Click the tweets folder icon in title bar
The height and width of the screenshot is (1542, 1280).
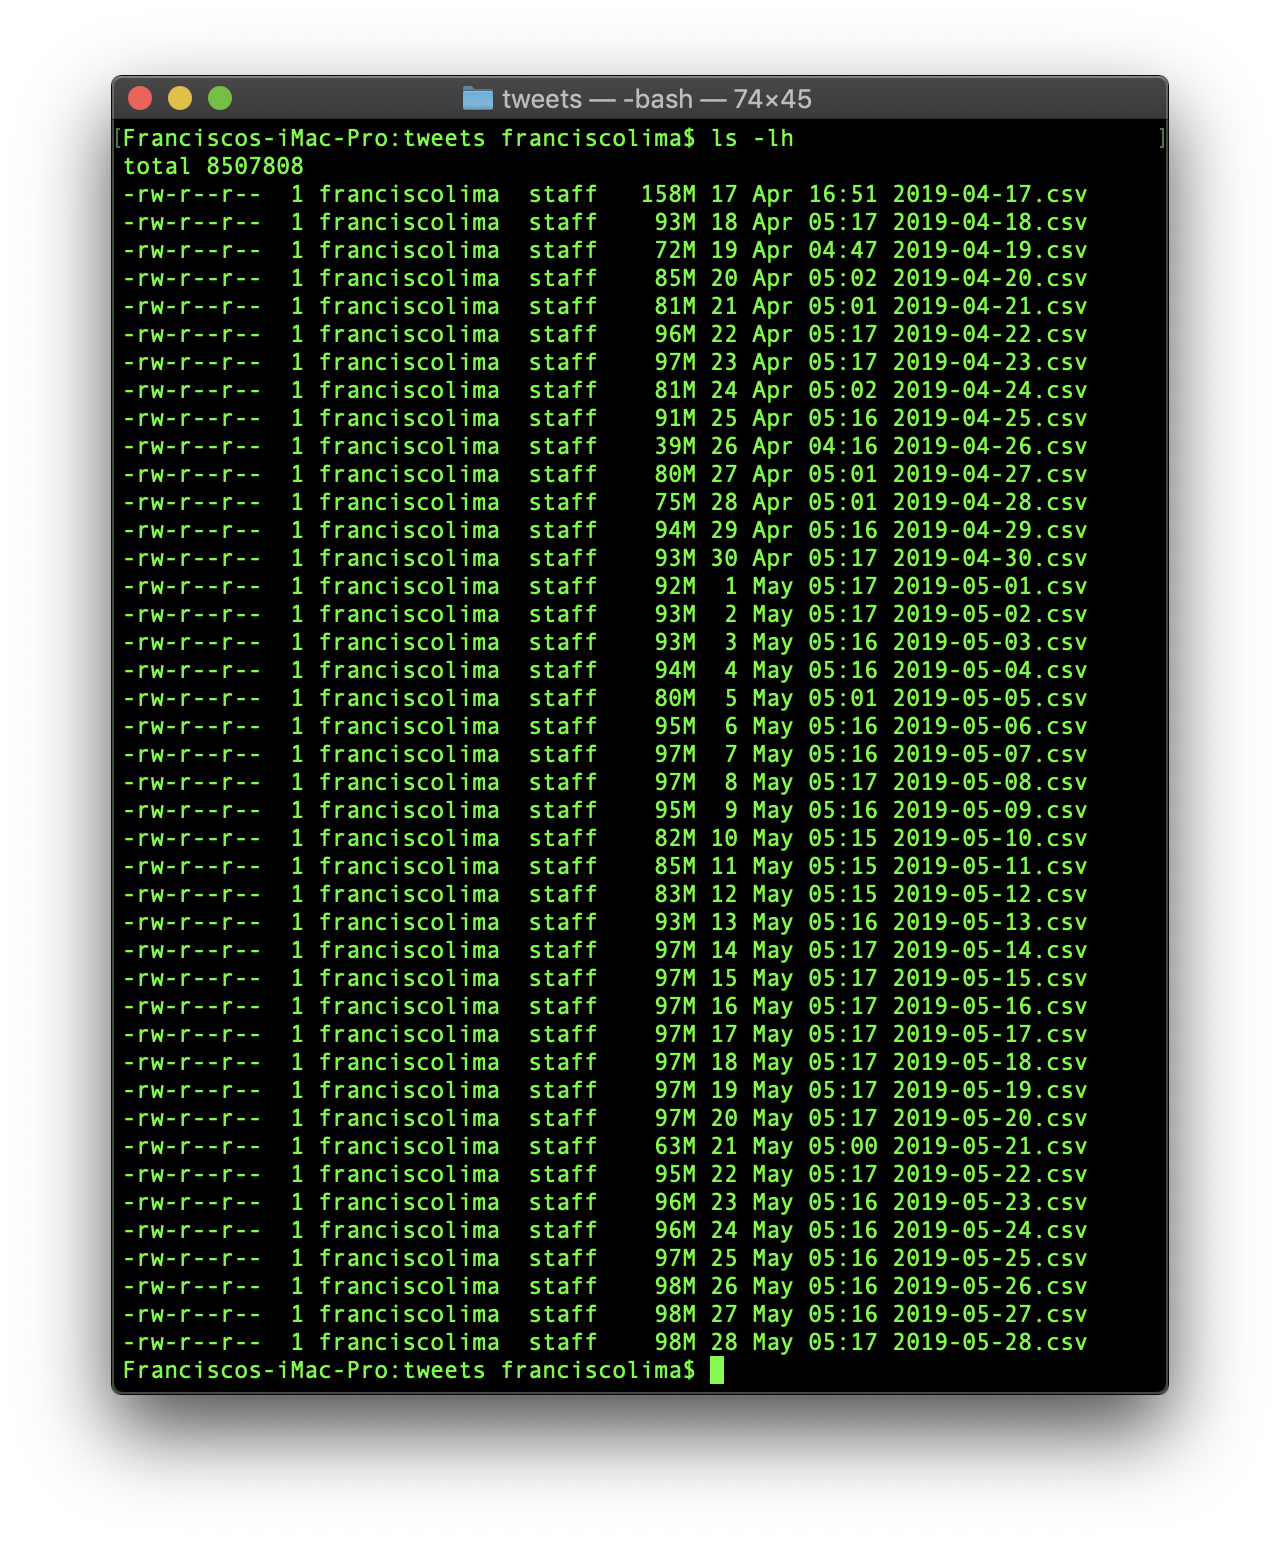478,98
